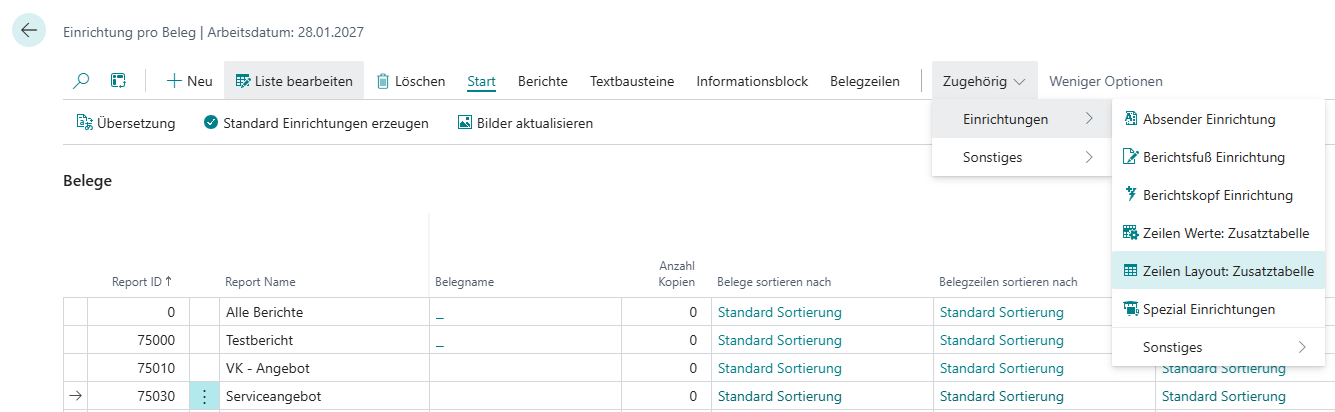Open the search magnifier icon
The image size is (1335, 412).
coord(82,81)
